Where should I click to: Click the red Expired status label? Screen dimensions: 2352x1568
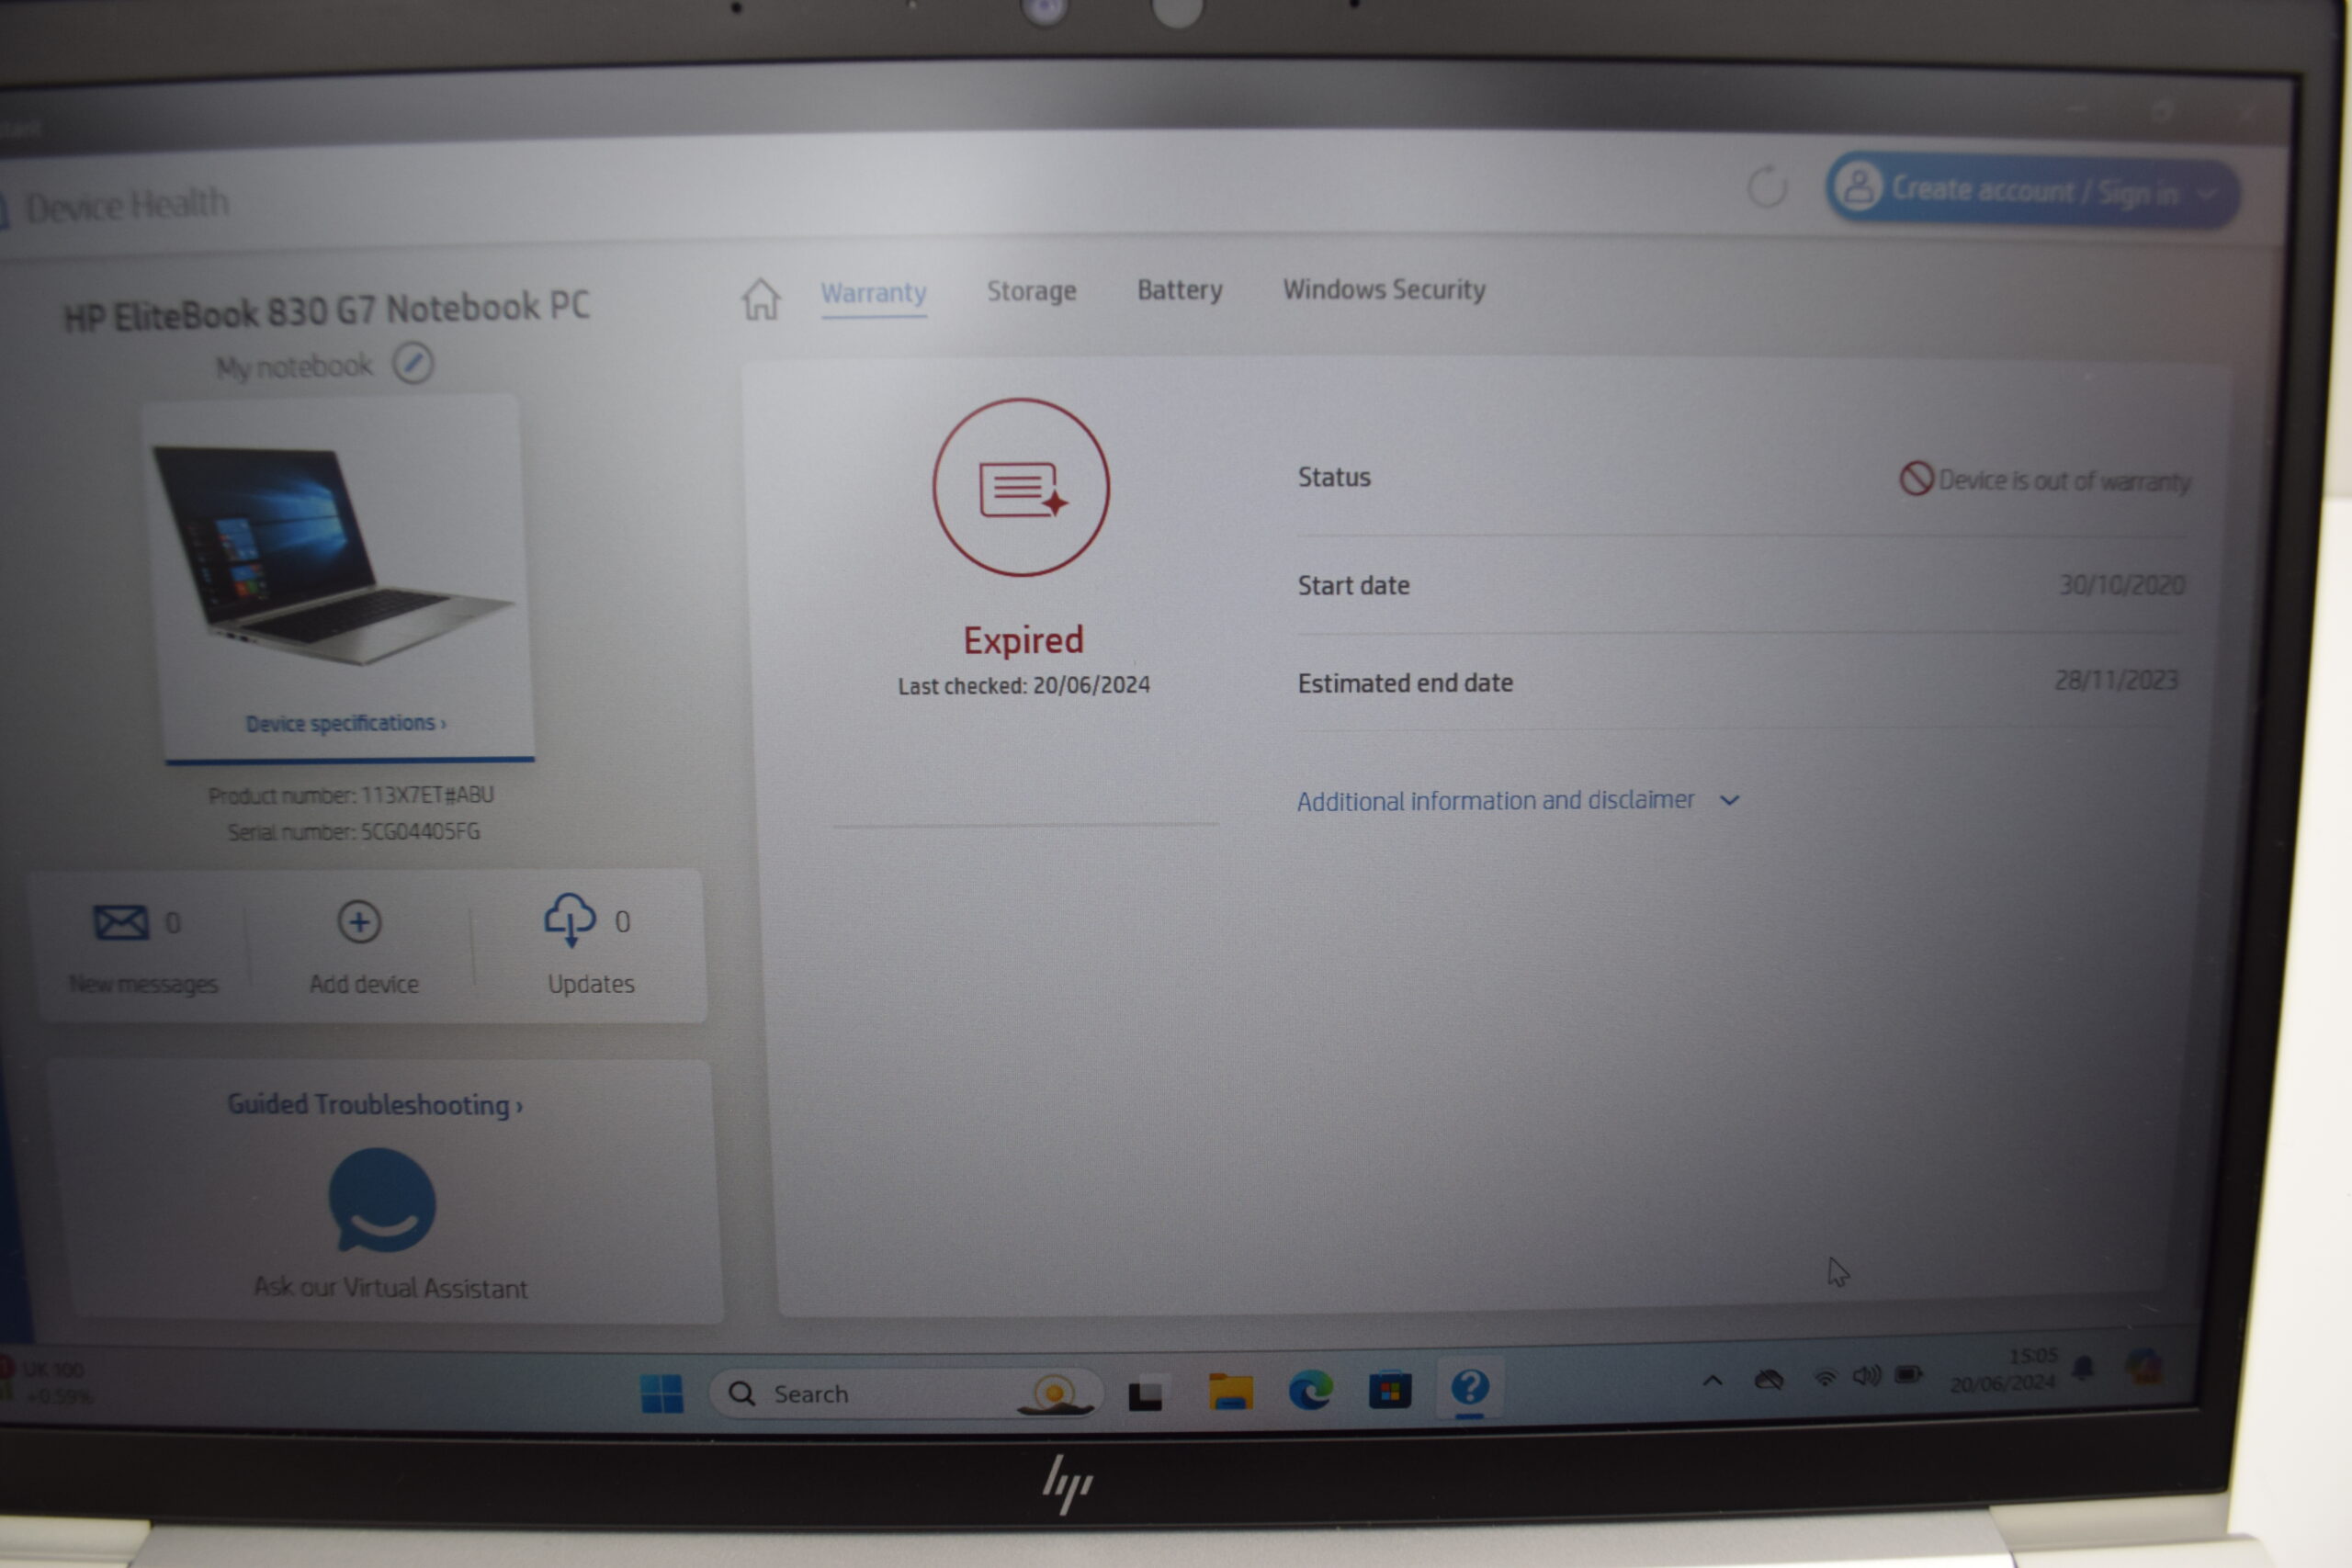coord(1023,640)
